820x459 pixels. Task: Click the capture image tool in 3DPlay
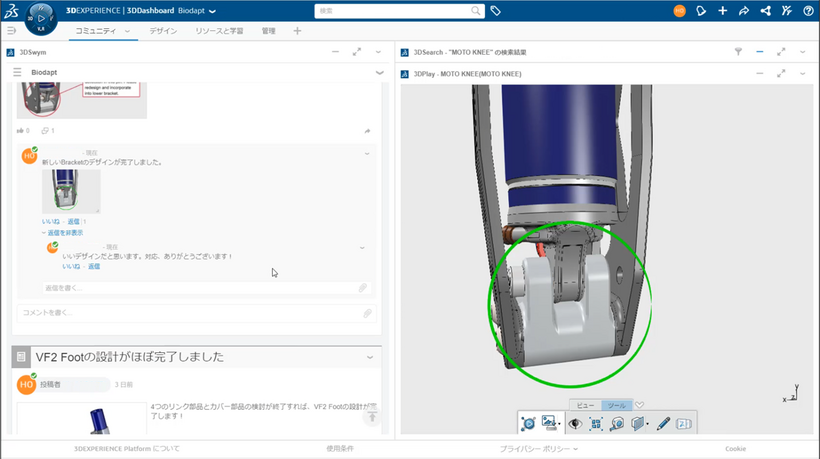(x=549, y=422)
